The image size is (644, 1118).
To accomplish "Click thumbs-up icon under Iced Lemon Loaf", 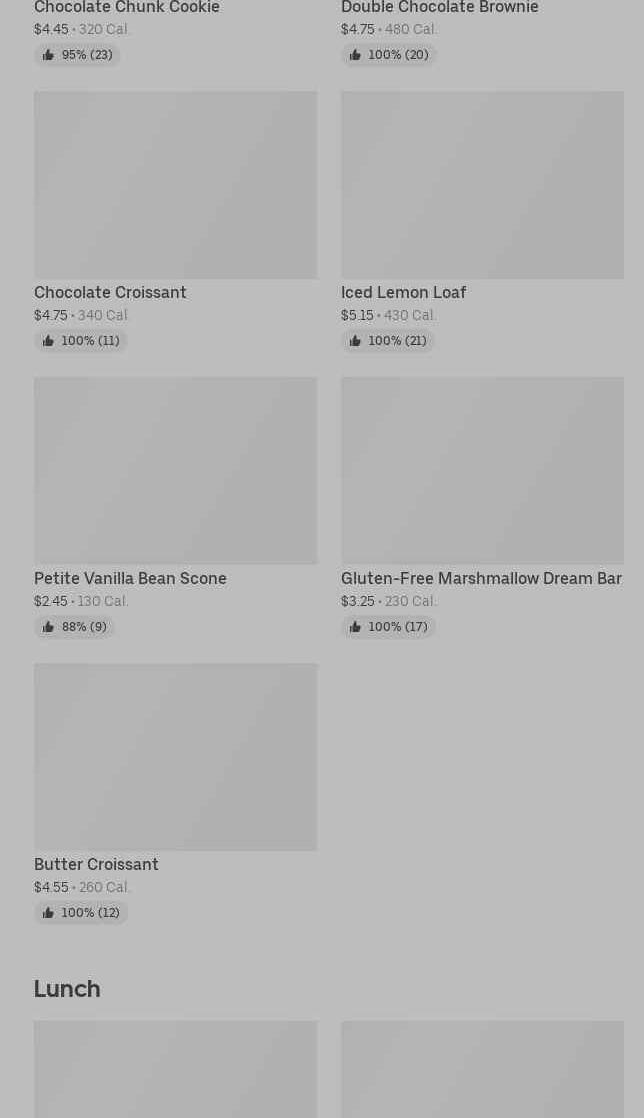I will point(355,341).
